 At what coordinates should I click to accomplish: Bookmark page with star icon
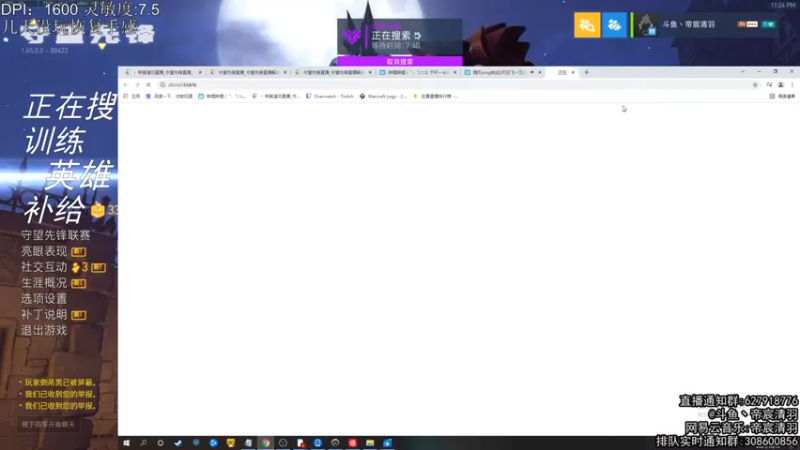(755, 85)
